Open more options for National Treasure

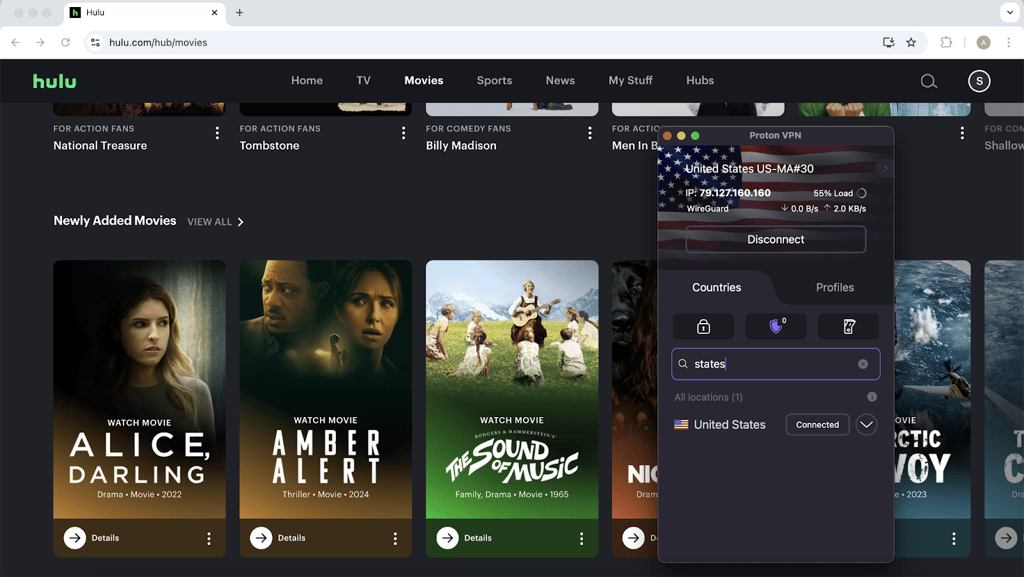click(x=217, y=133)
